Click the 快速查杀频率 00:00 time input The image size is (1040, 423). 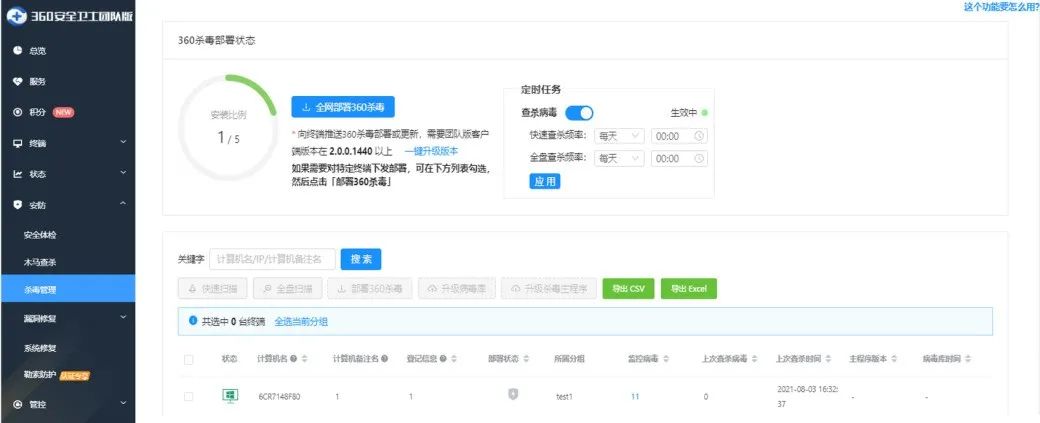pyautogui.click(x=679, y=136)
